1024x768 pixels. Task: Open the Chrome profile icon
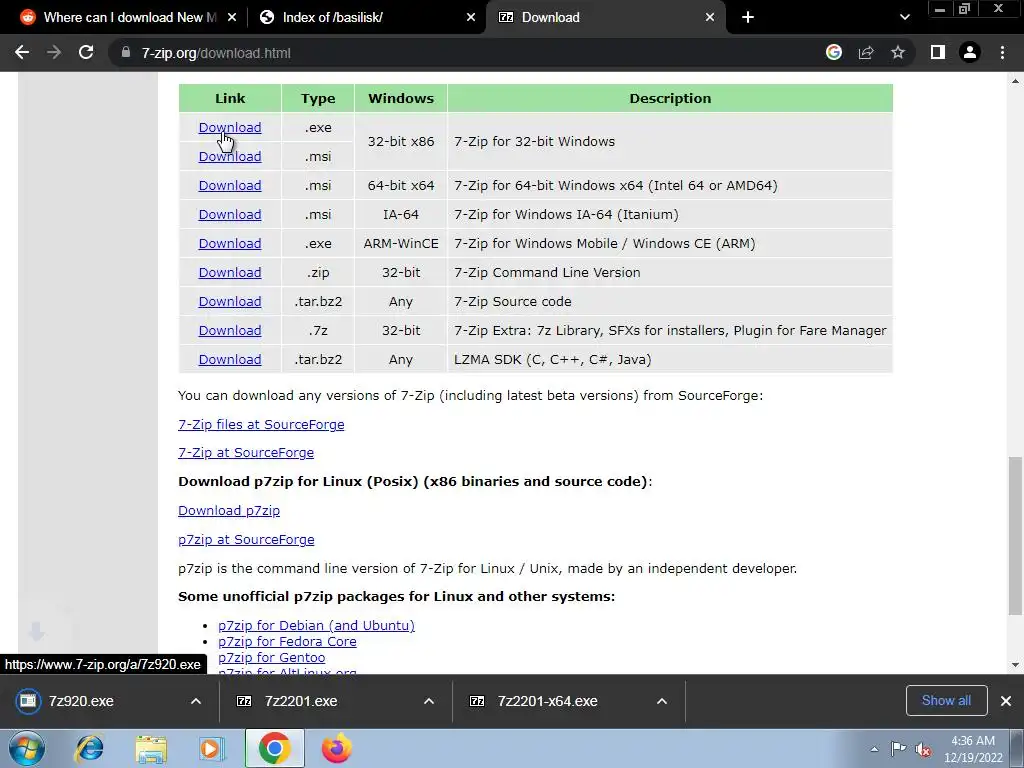970,53
